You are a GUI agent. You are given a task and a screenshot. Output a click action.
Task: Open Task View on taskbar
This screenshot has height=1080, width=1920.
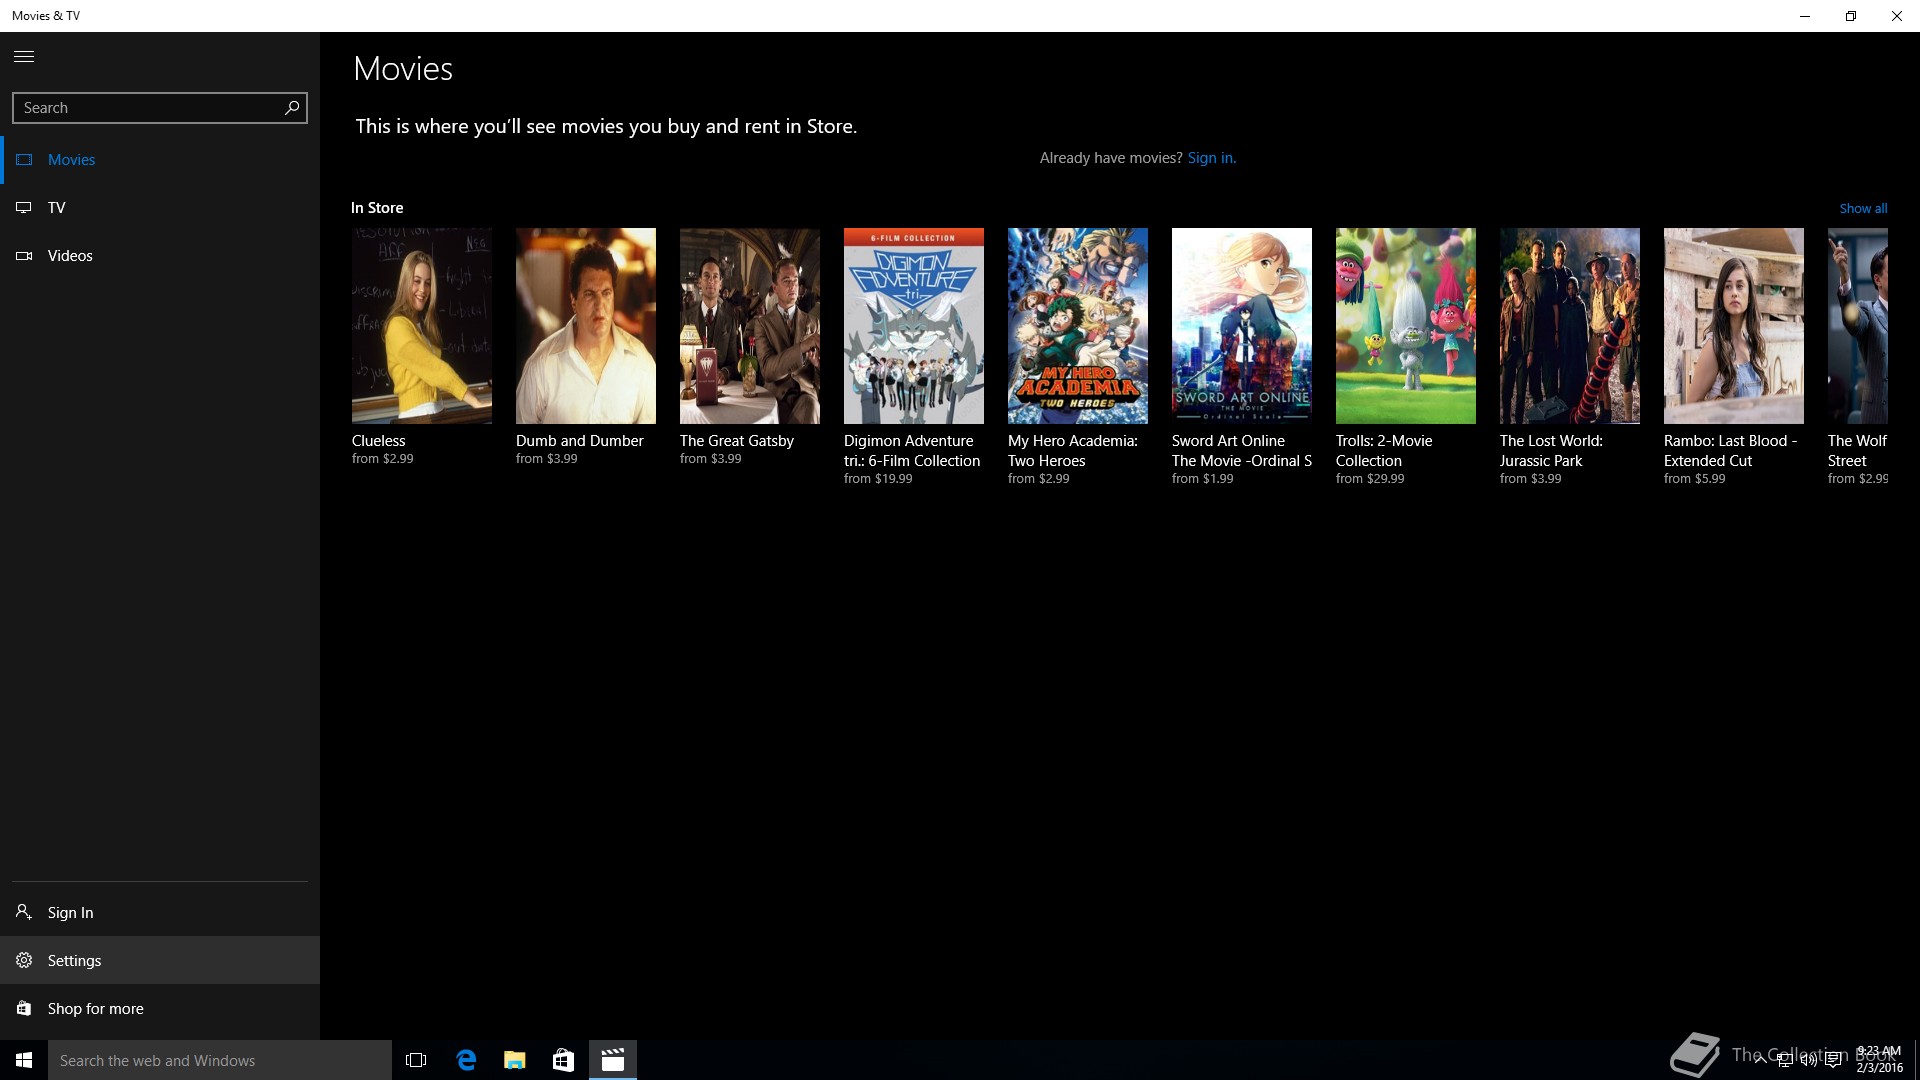[416, 1060]
